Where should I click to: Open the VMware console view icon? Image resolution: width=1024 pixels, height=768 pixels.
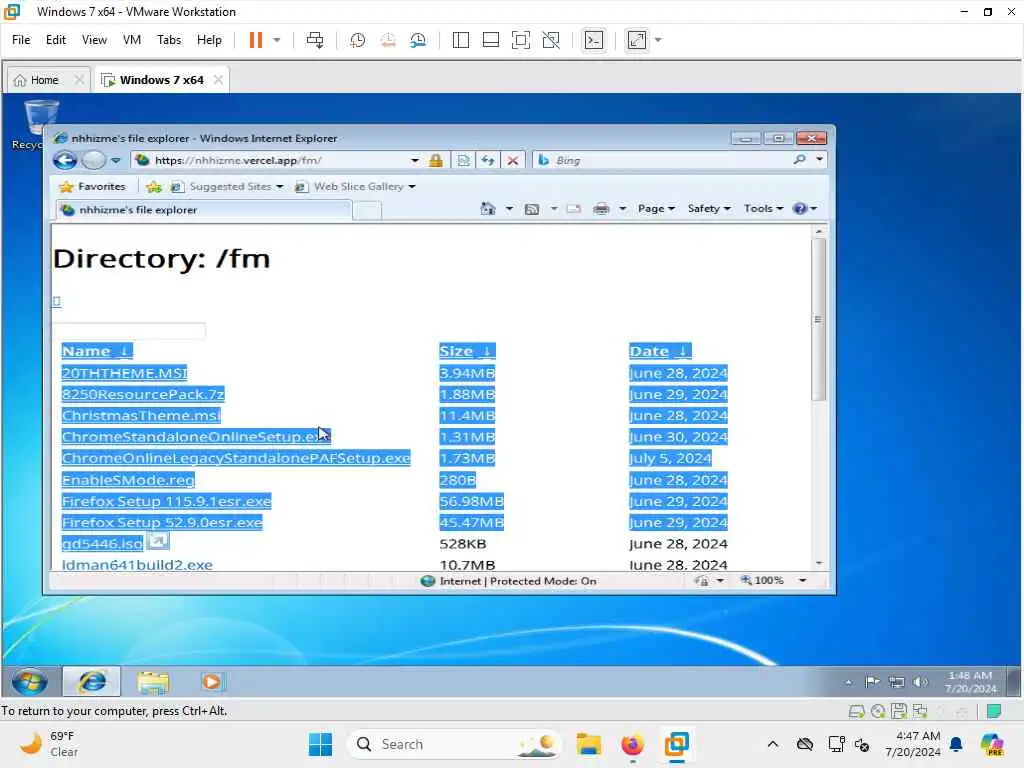tap(594, 40)
